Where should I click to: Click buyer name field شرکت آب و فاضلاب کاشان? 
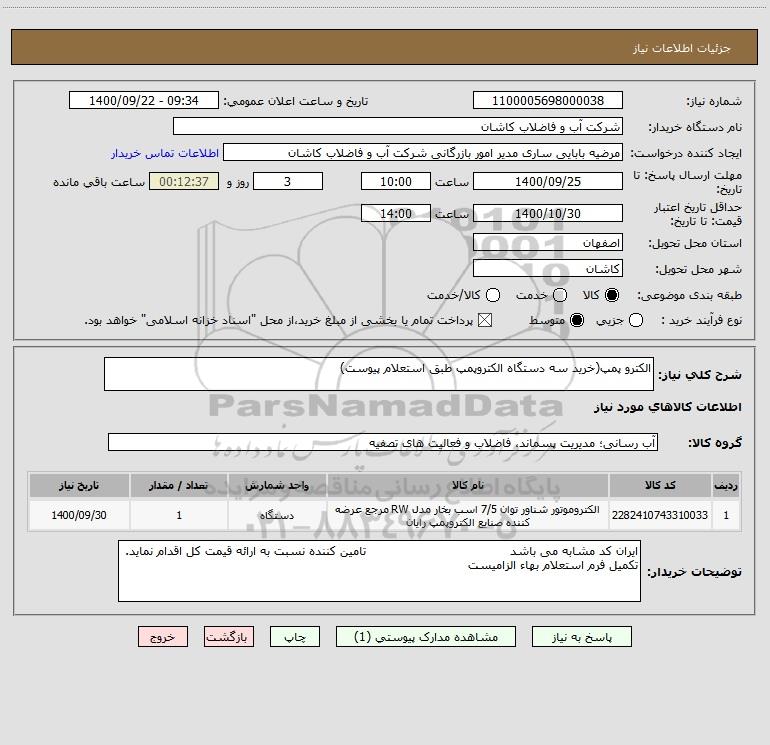click(398, 127)
